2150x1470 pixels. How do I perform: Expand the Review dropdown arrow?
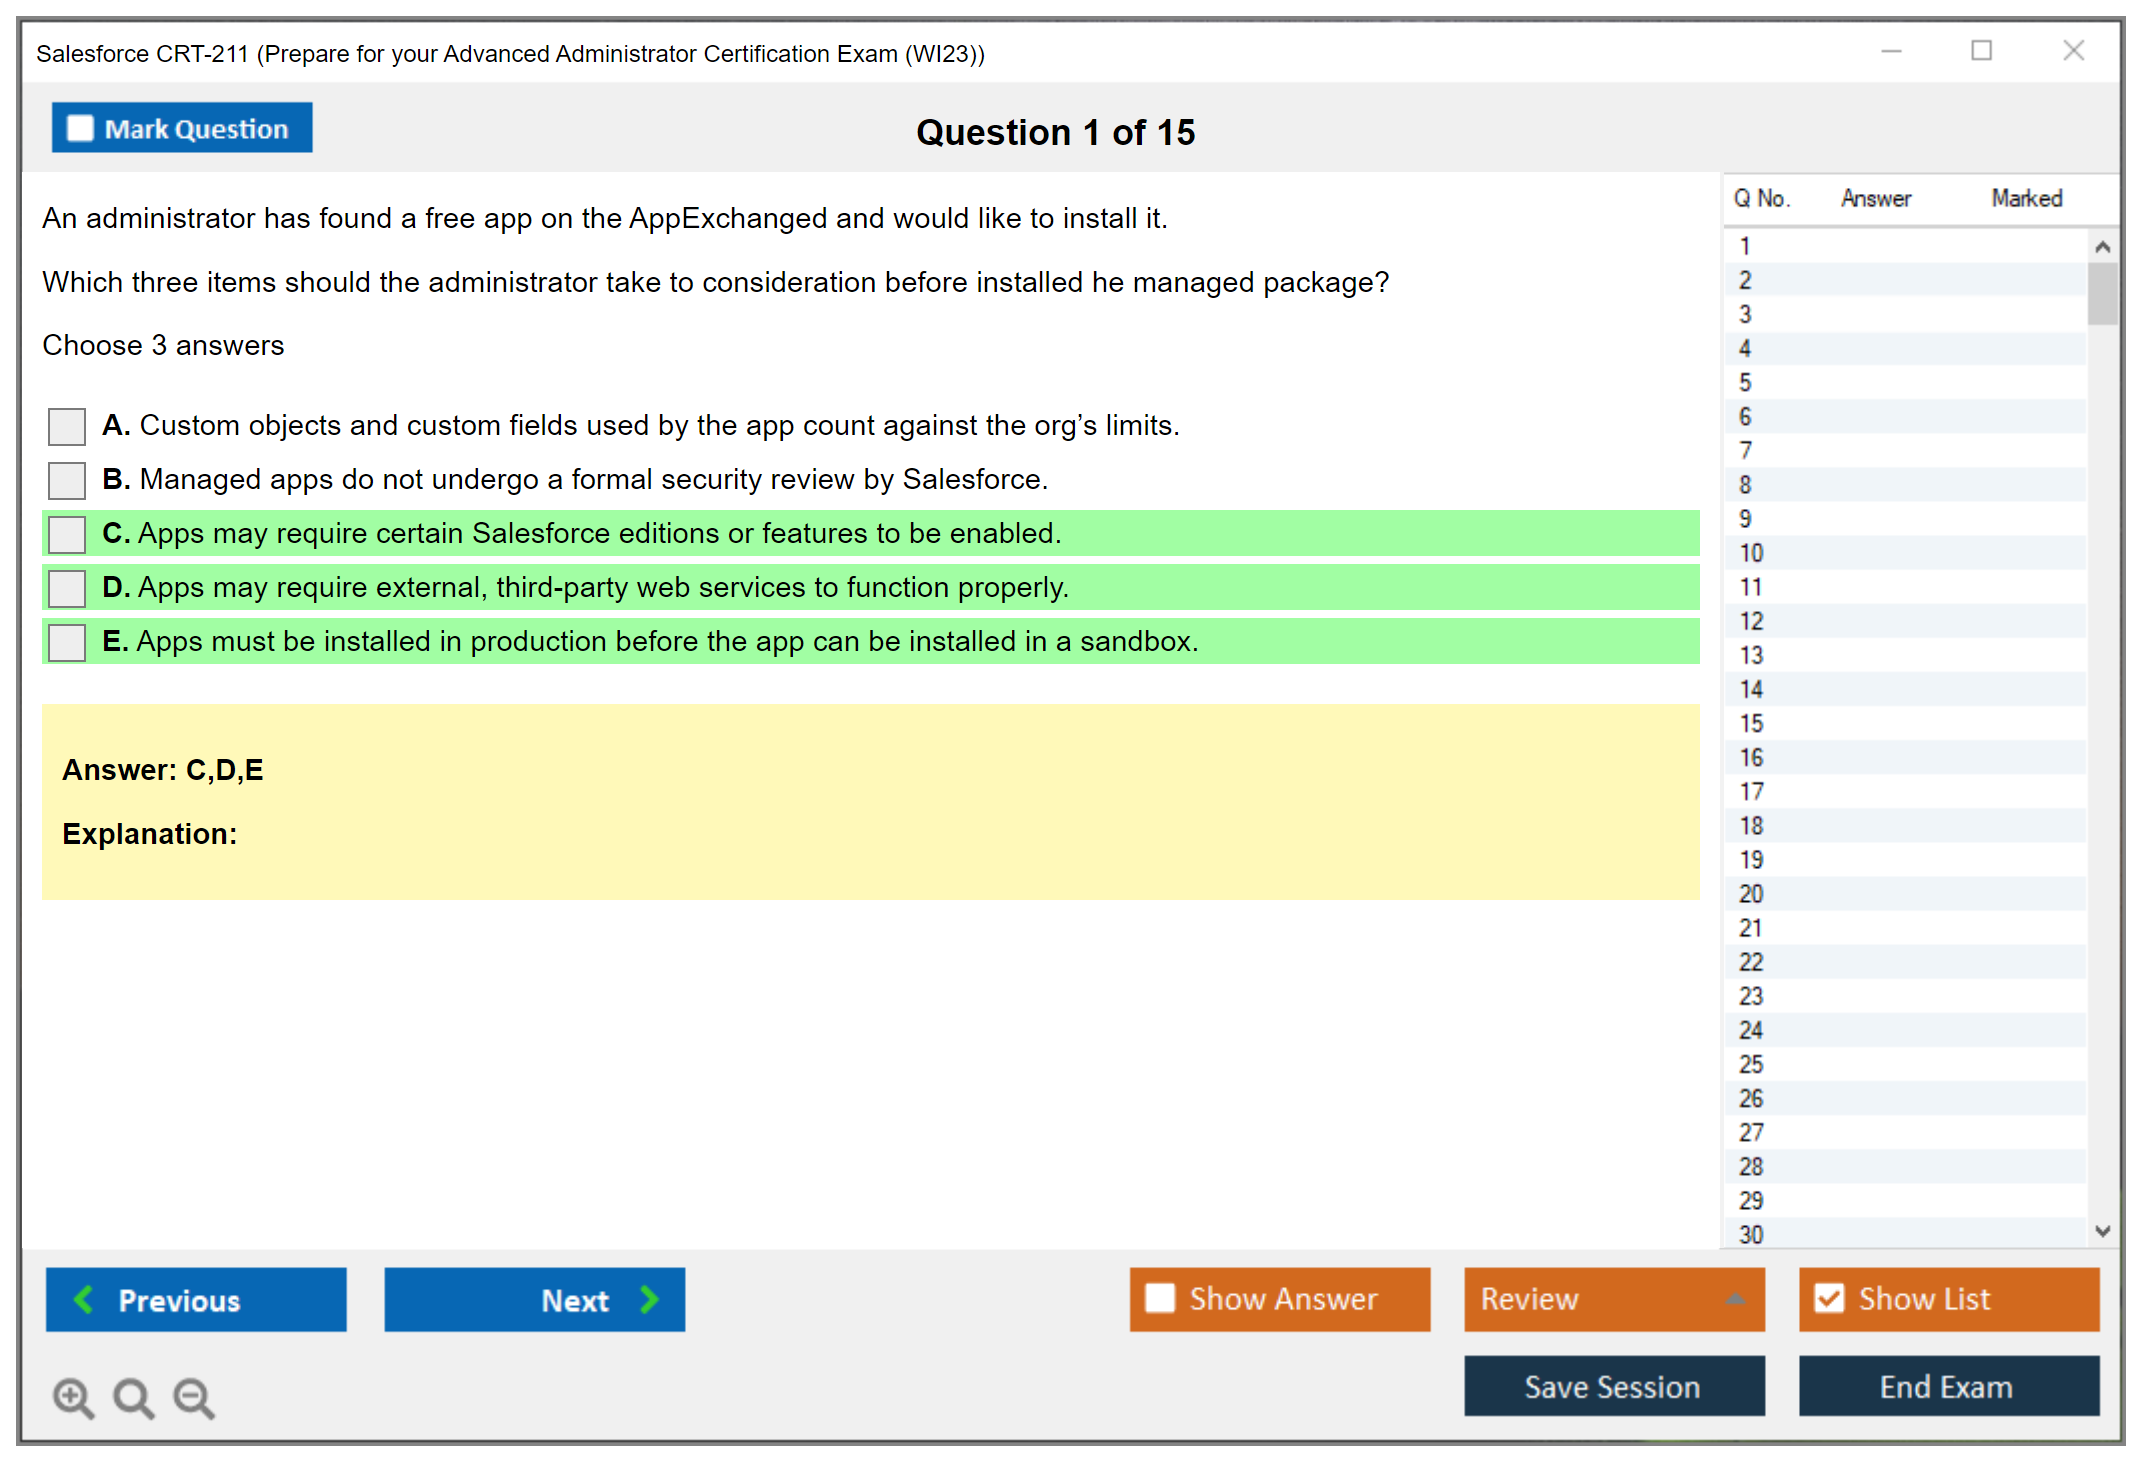pyautogui.click(x=1735, y=1299)
